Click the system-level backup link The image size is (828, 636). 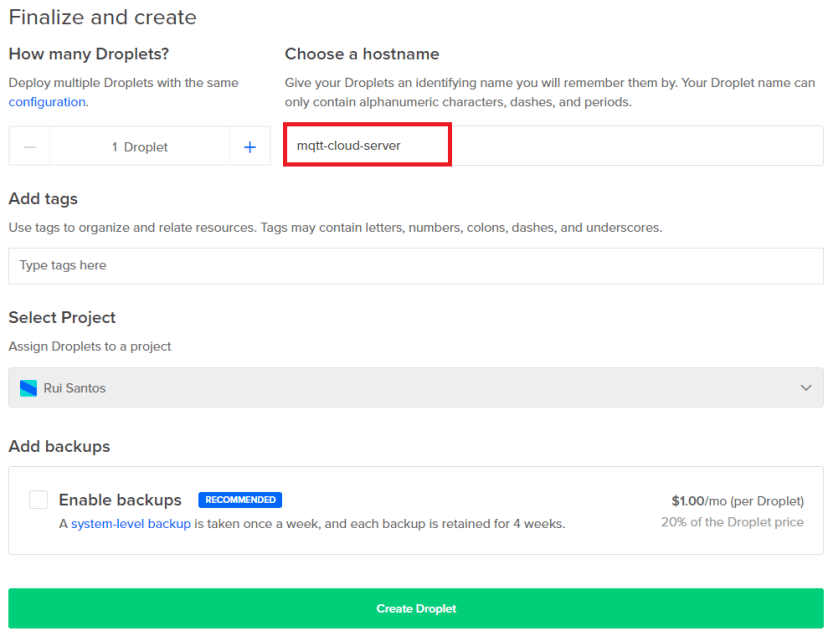coord(131,522)
